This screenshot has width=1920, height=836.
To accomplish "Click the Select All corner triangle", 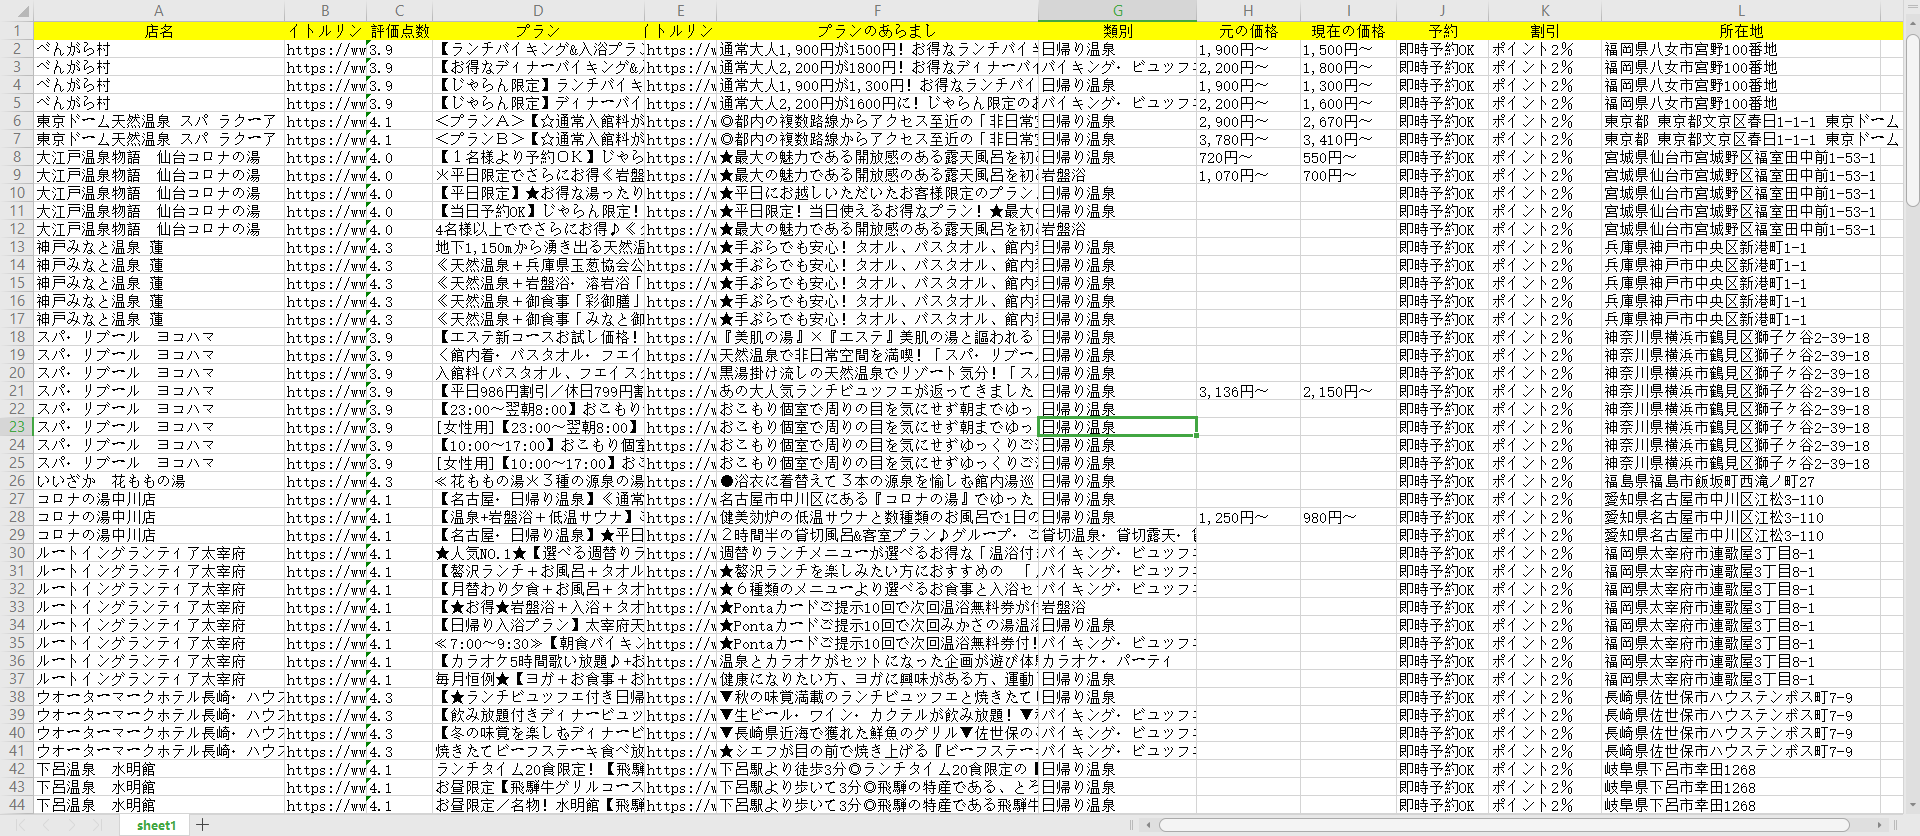I will tap(16, 11).
